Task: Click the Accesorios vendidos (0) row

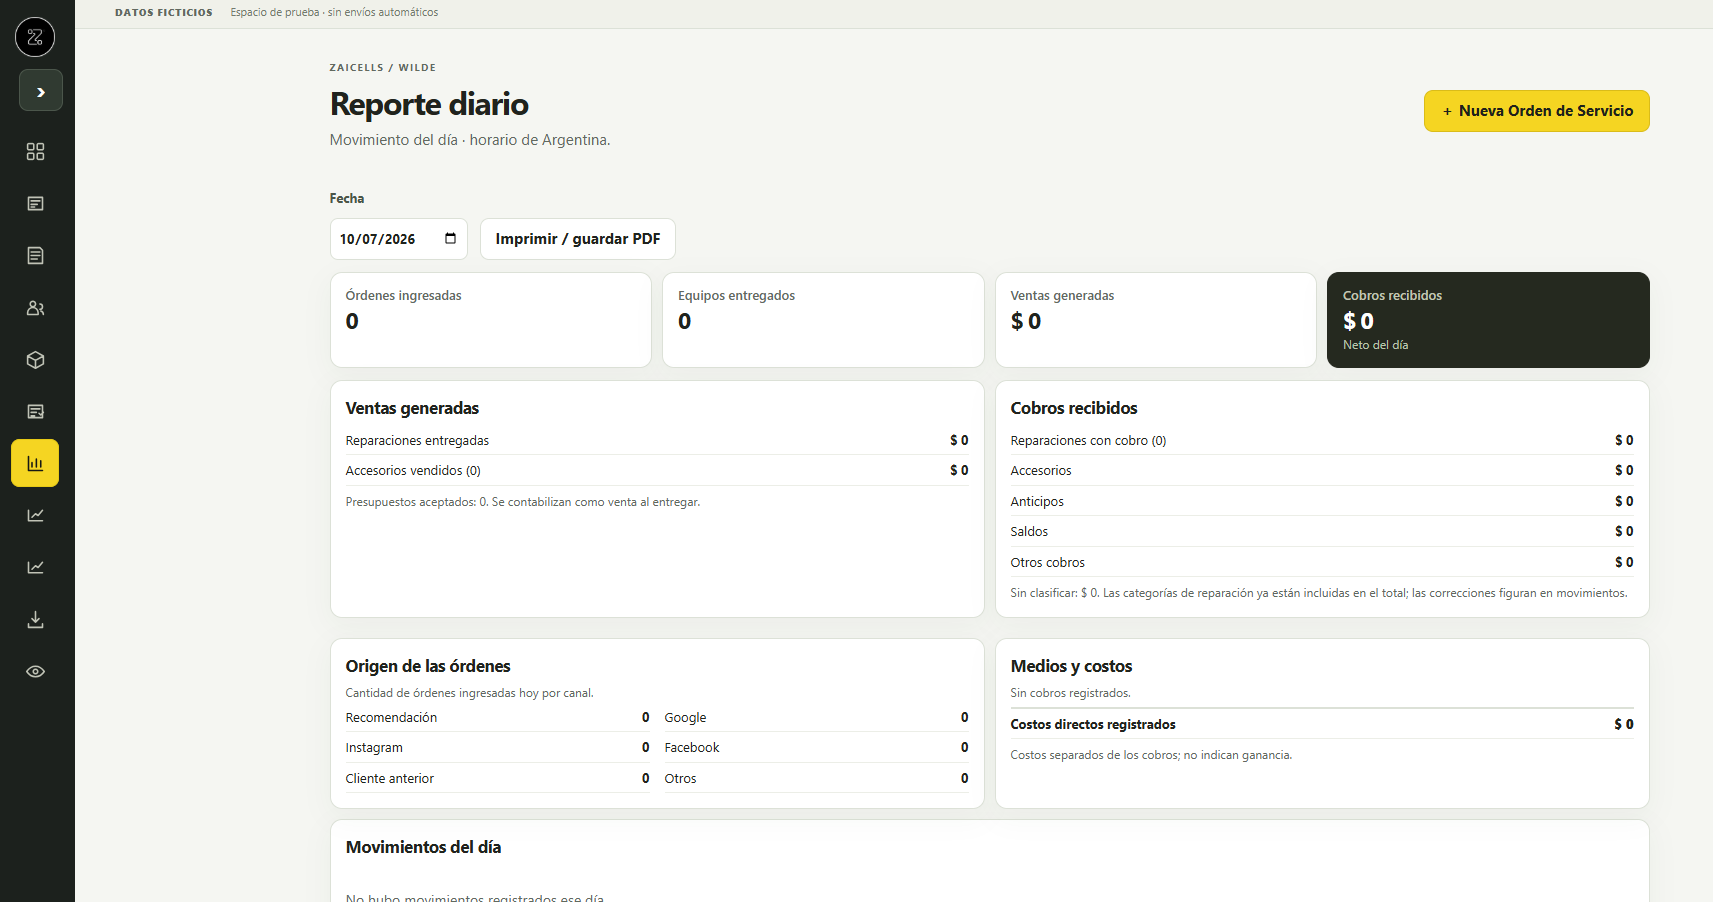Action: point(657,470)
